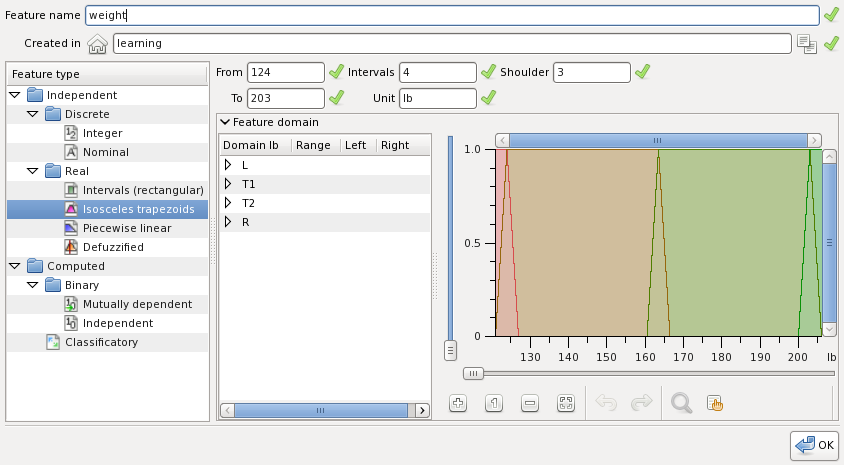Click the chart's top horizontal scrollbar thumb
Screen dimensions: 844x465
coord(658,140)
